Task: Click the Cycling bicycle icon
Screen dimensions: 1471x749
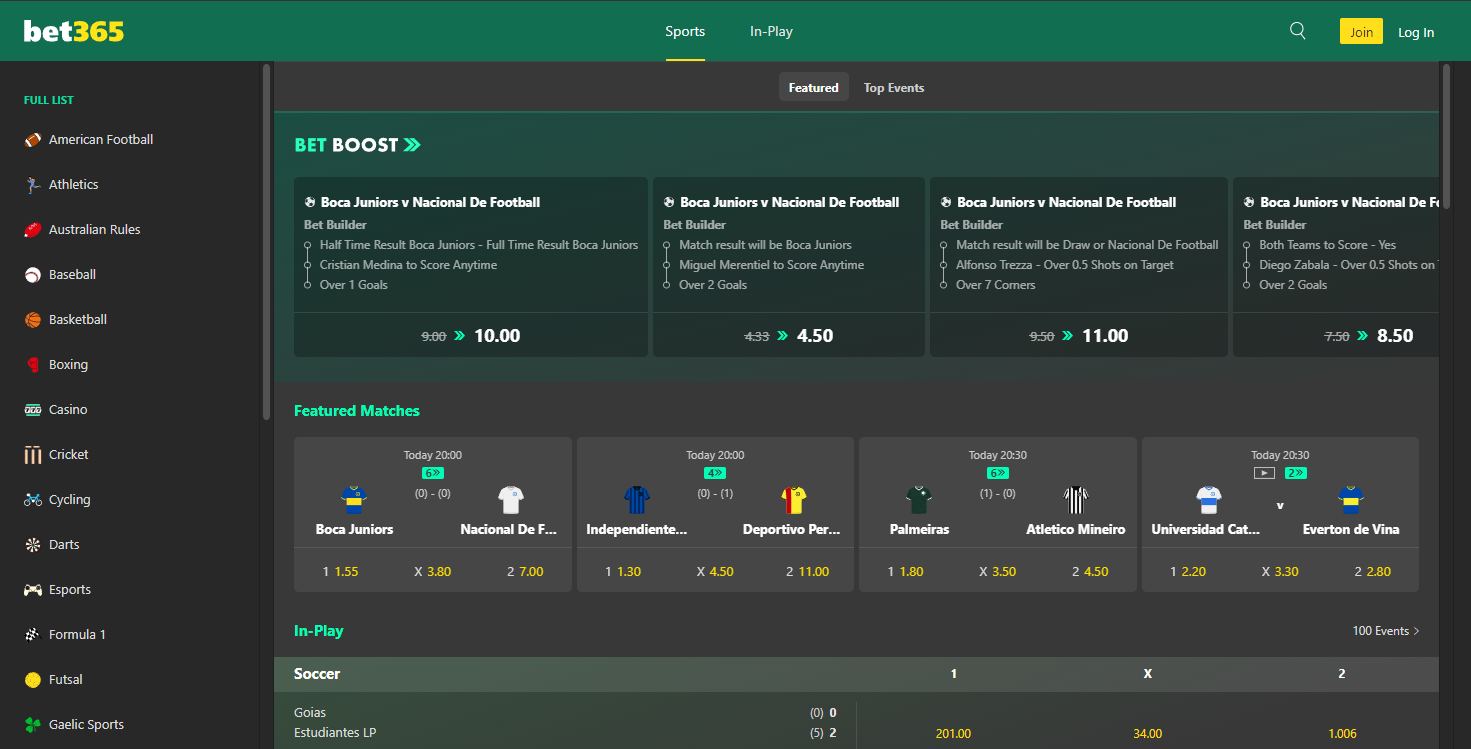Action: (33, 500)
